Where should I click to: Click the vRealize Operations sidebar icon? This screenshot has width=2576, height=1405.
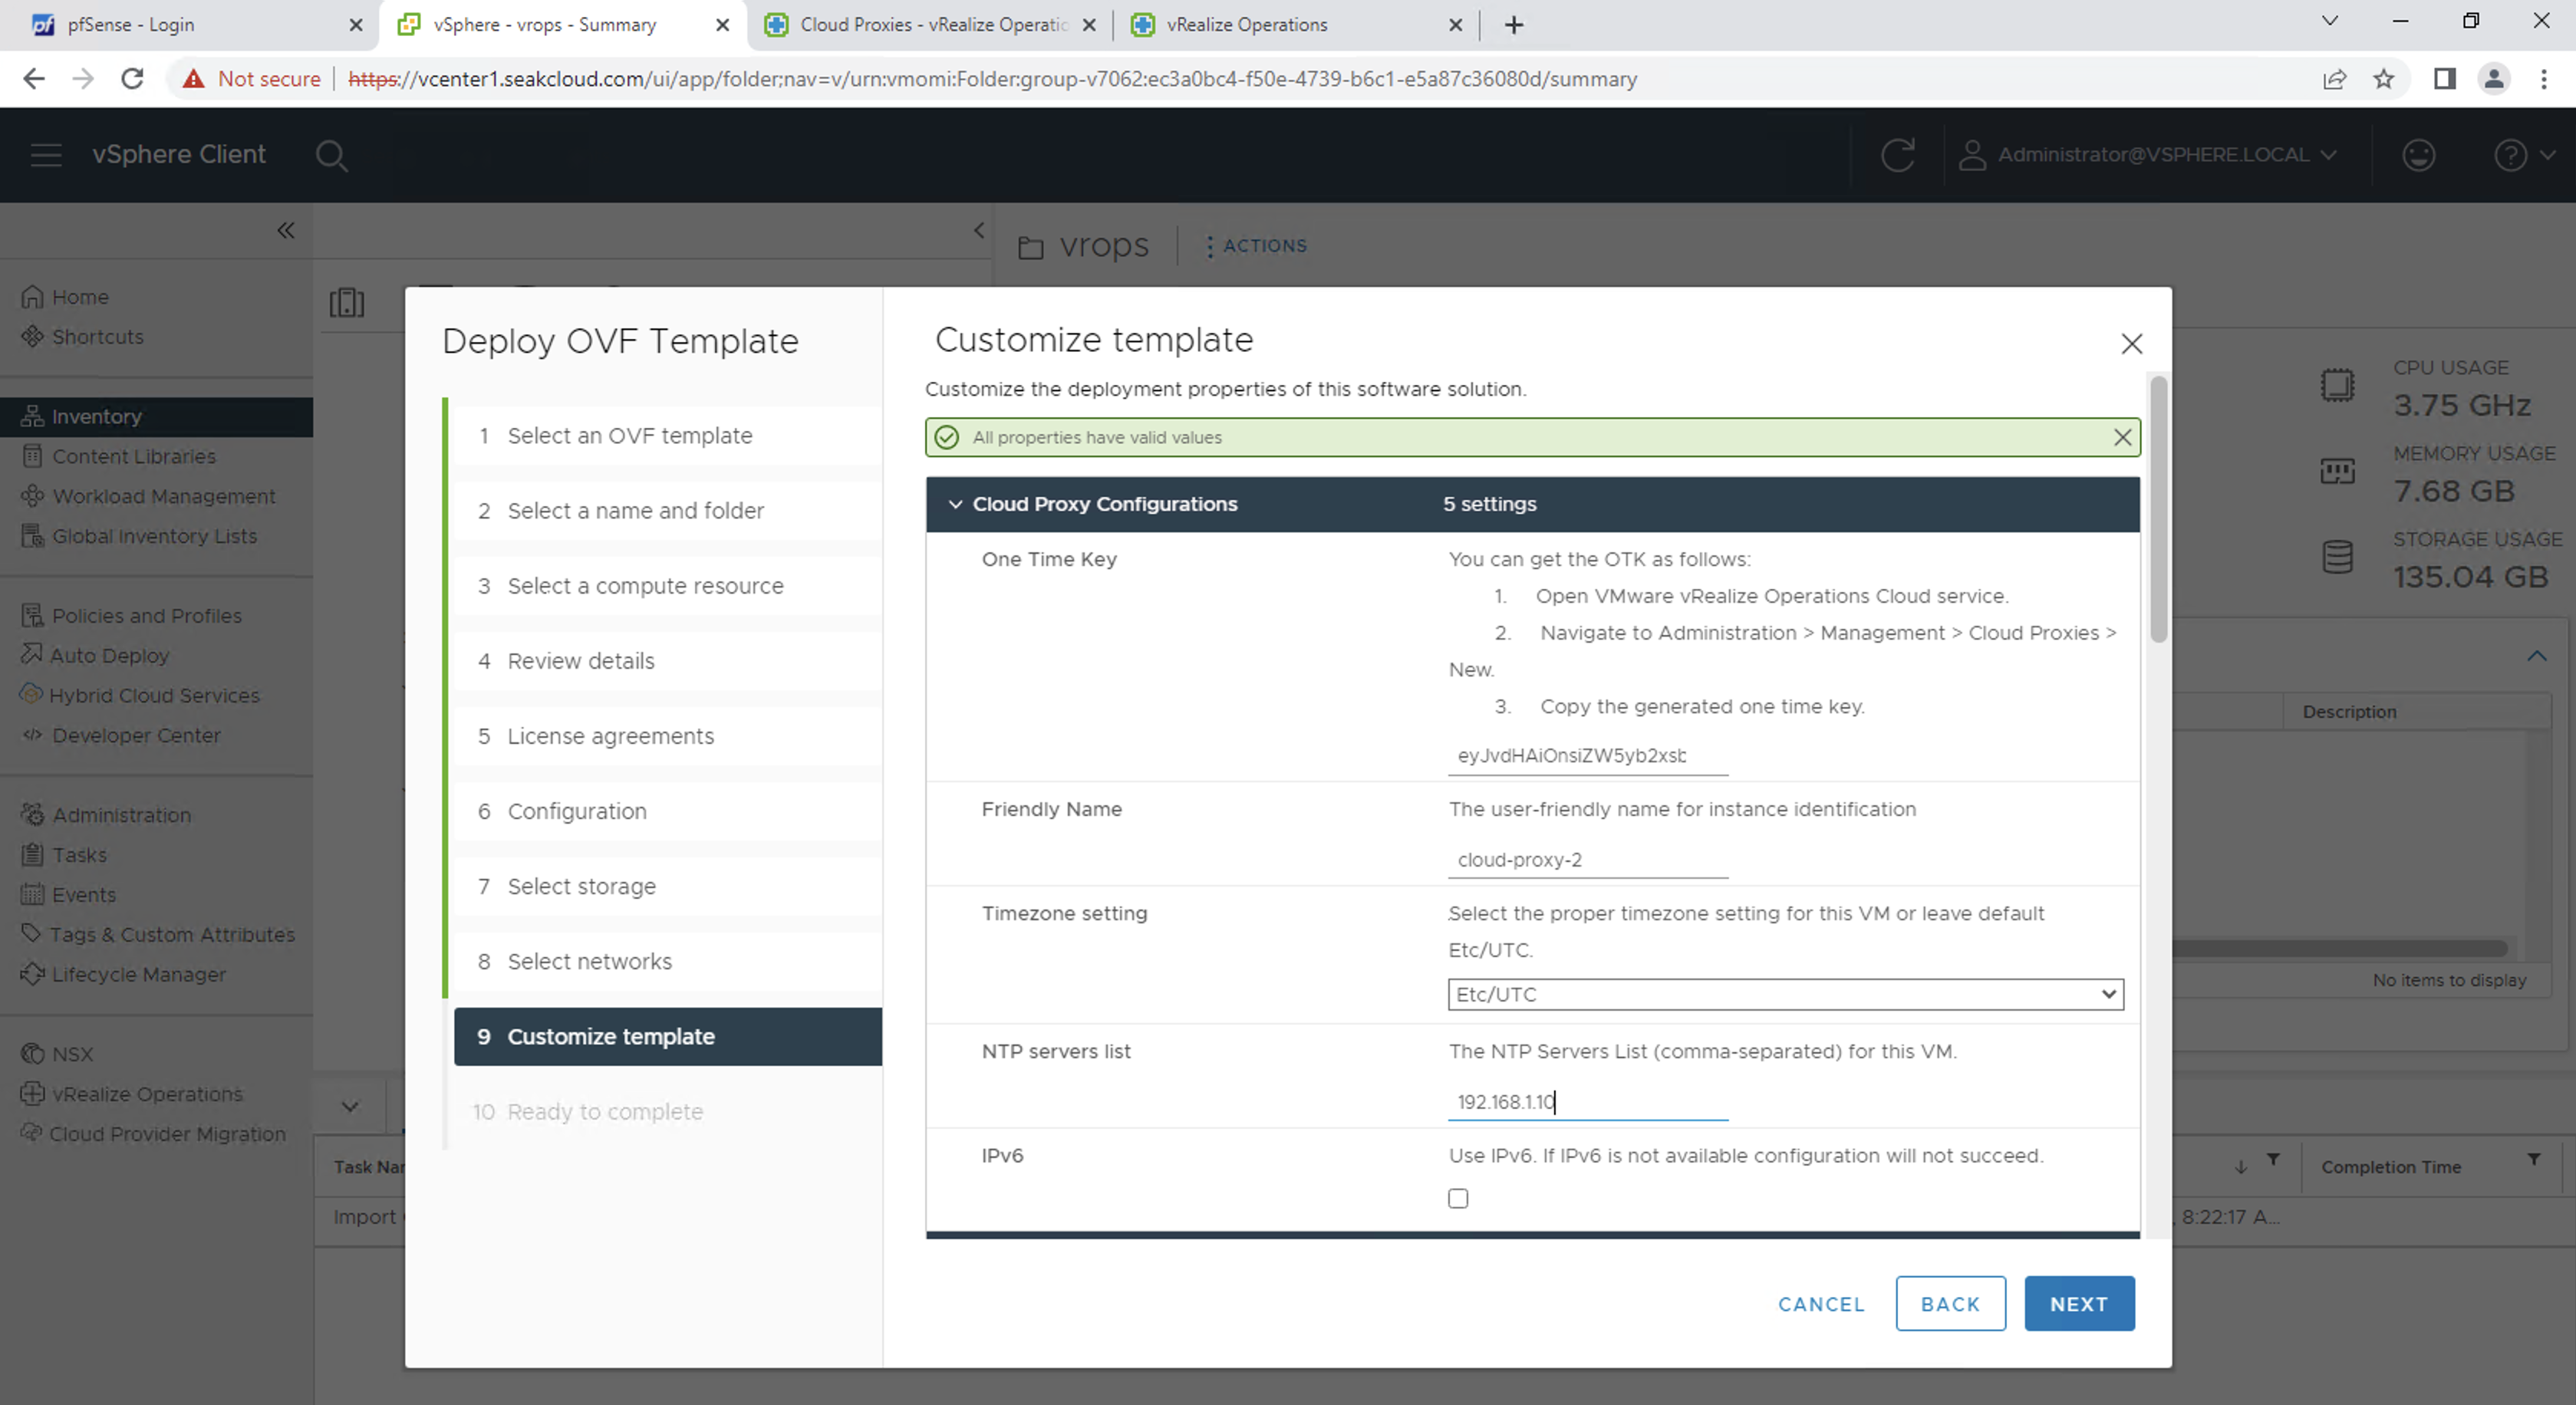[x=32, y=1093]
